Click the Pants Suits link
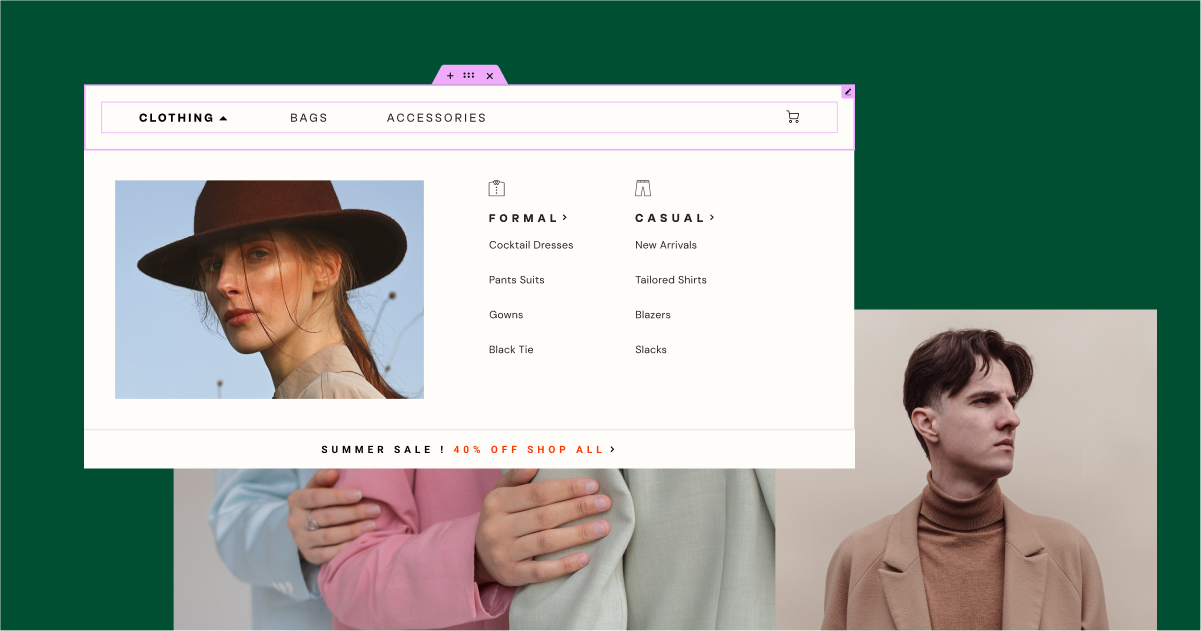Screen dimensions: 1201x631 tap(517, 280)
